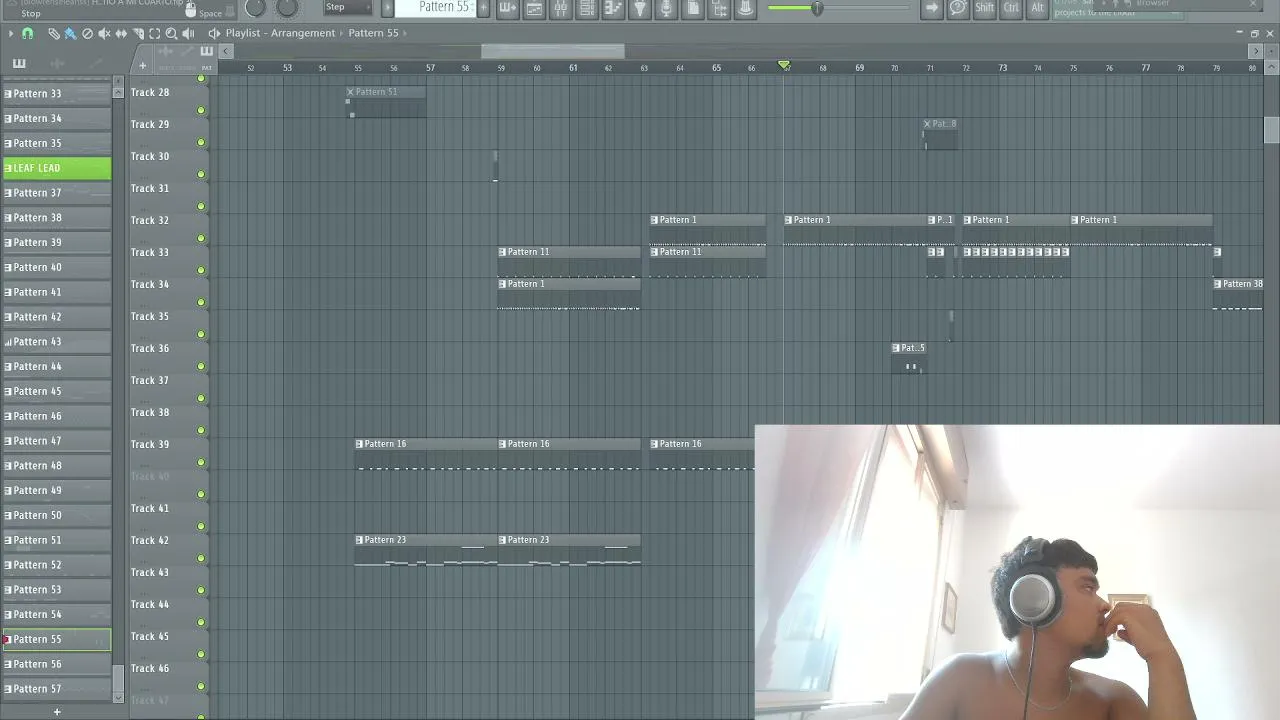Click the Alt button
This screenshot has height=720, width=1280.
click(1037, 8)
